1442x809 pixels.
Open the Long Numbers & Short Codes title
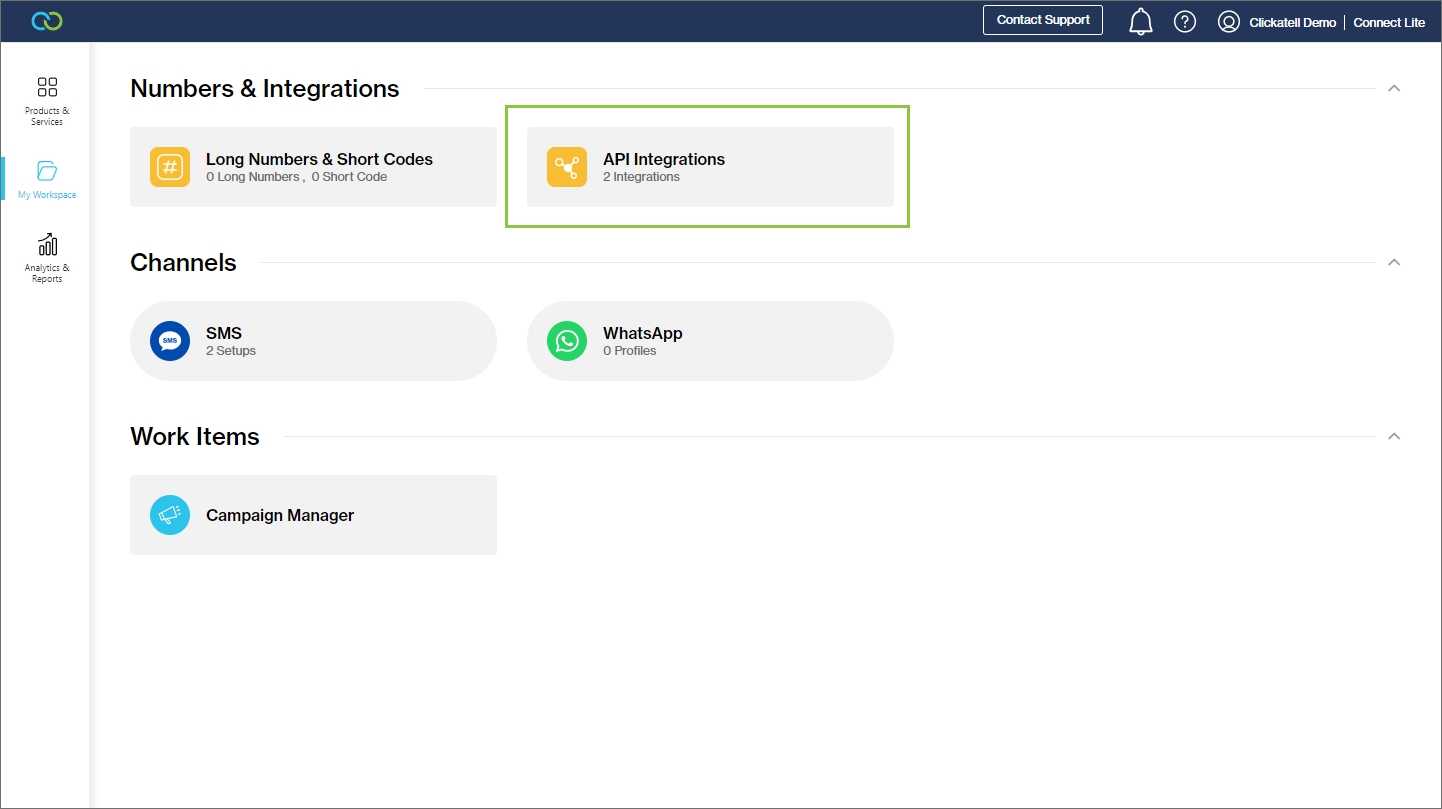(319, 159)
